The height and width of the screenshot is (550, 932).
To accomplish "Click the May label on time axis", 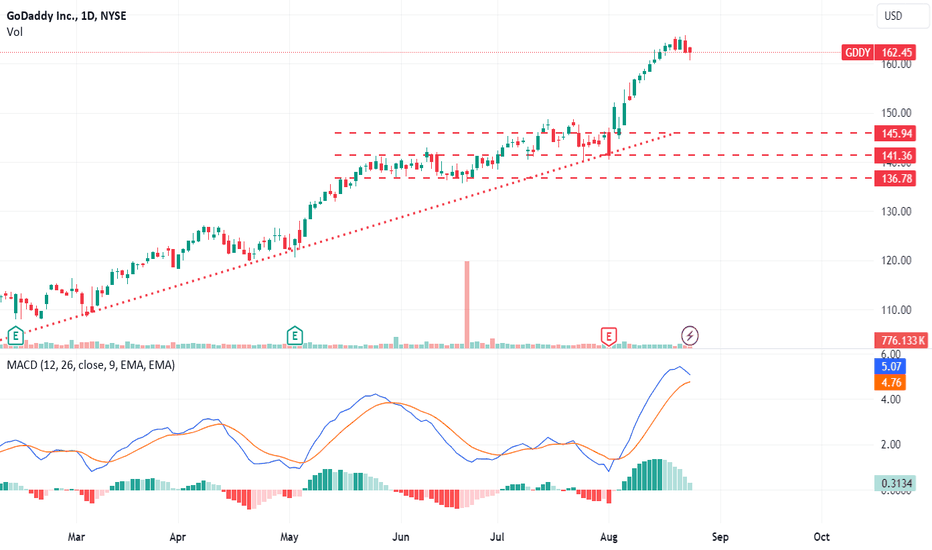I will [289, 537].
